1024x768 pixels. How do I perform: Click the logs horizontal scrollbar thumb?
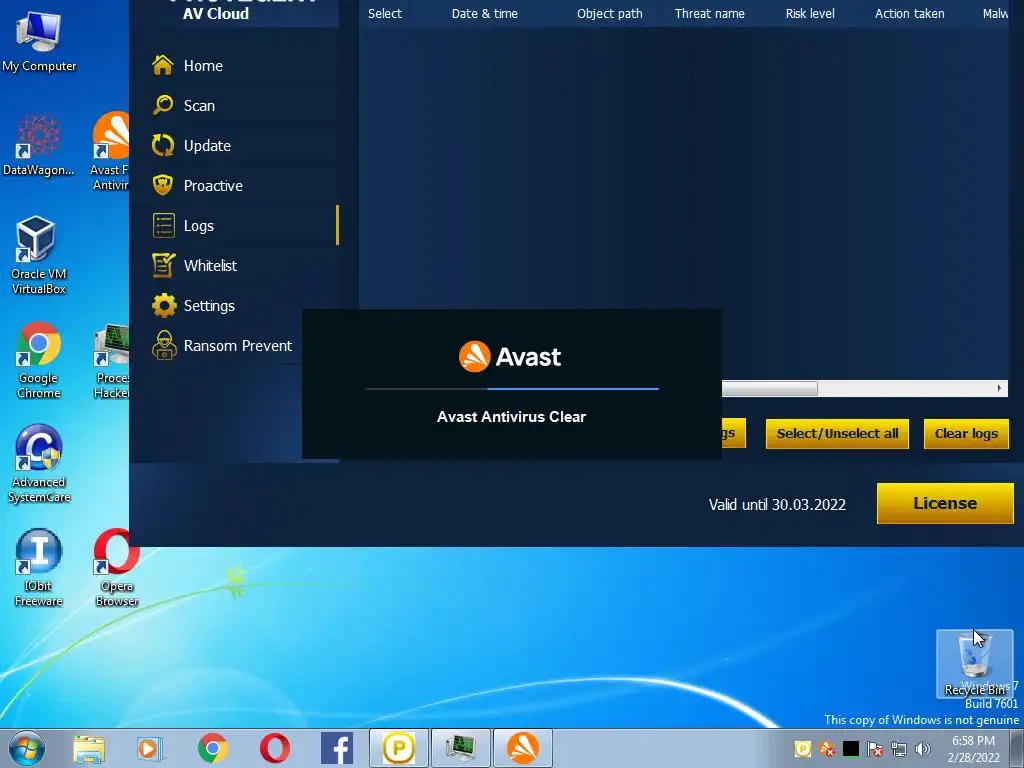(x=769, y=389)
